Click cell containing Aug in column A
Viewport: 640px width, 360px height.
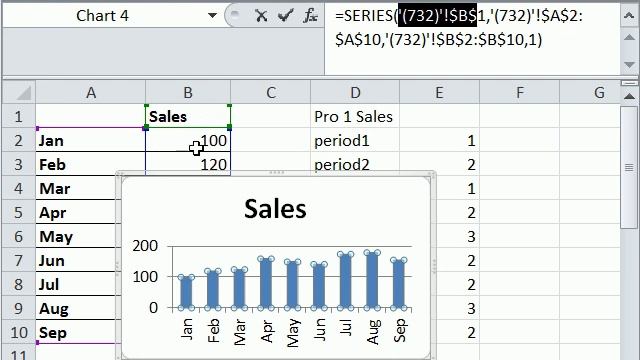(78, 309)
